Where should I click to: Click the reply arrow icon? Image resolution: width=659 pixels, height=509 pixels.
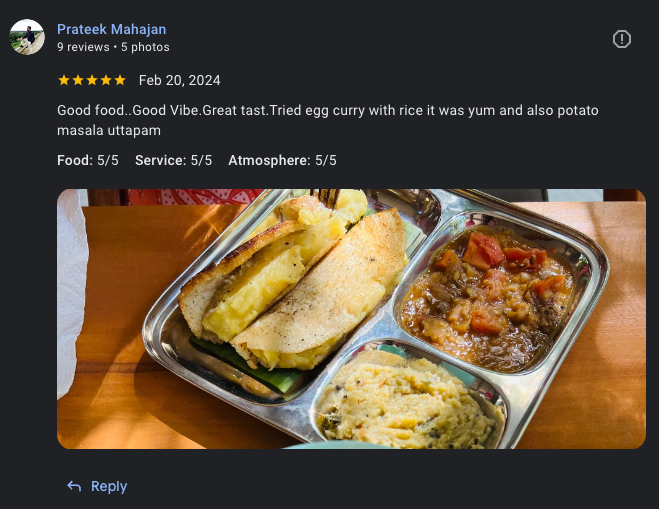tap(74, 486)
